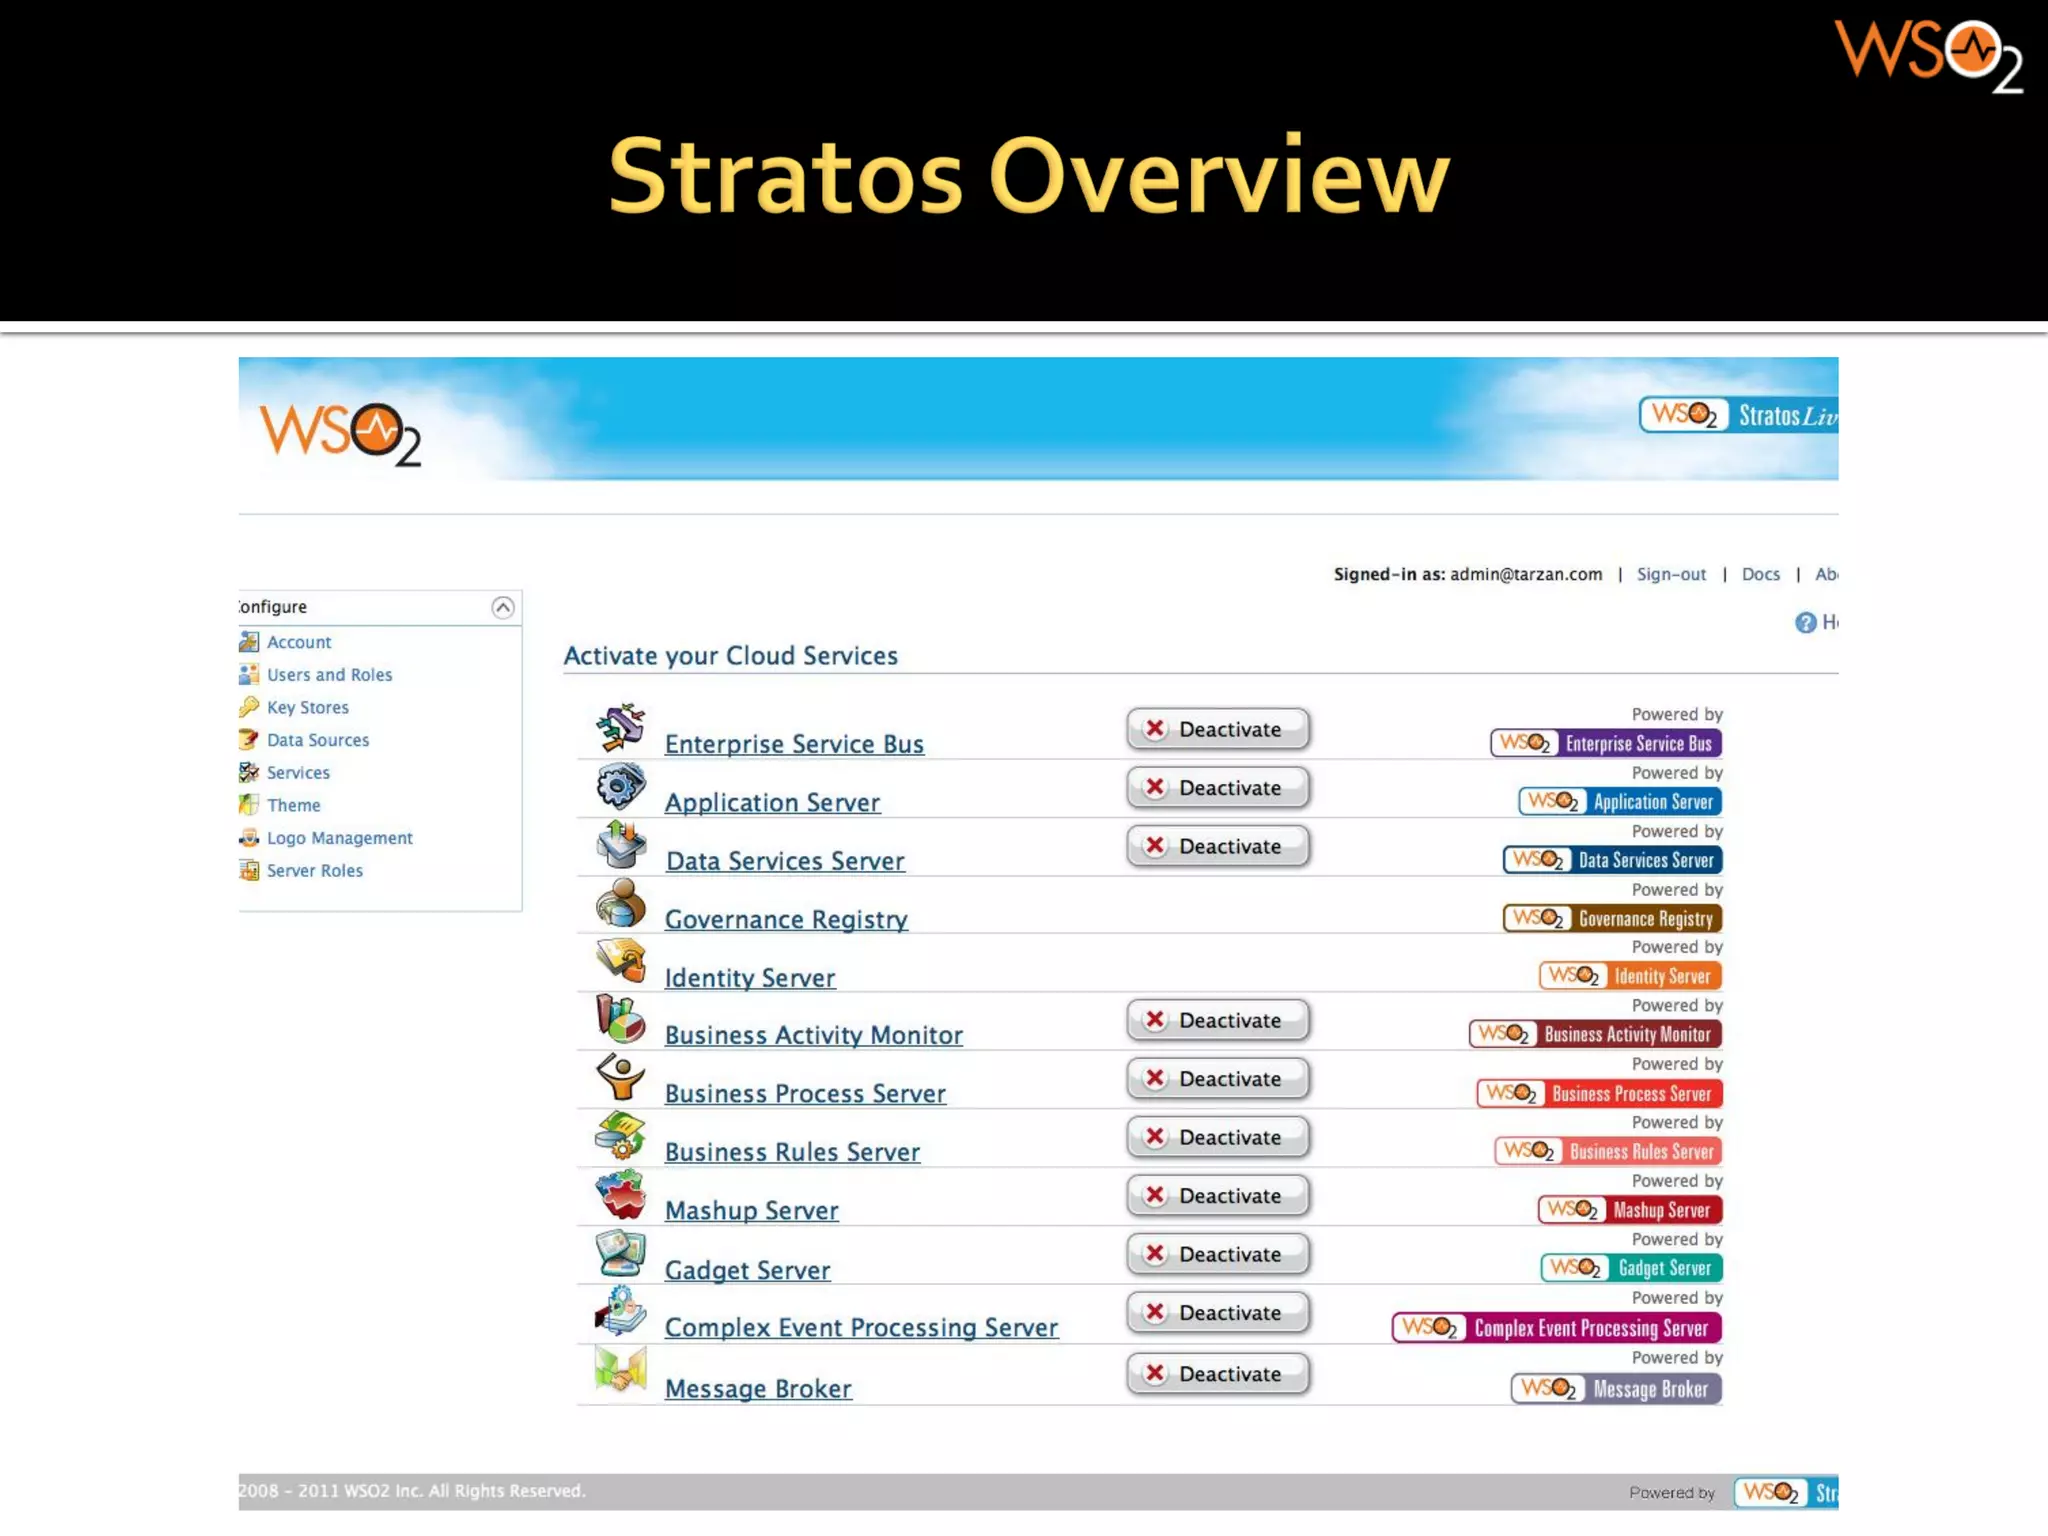This screenshot has height=1536, width=2048.
Task: Select Logo Management in sidebar
Action: click(x=339, y=838)
